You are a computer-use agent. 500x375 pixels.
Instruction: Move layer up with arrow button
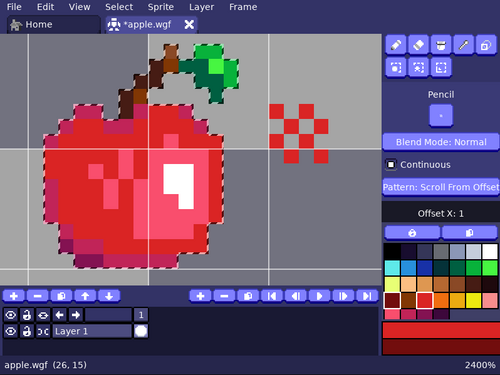(85, 296)
